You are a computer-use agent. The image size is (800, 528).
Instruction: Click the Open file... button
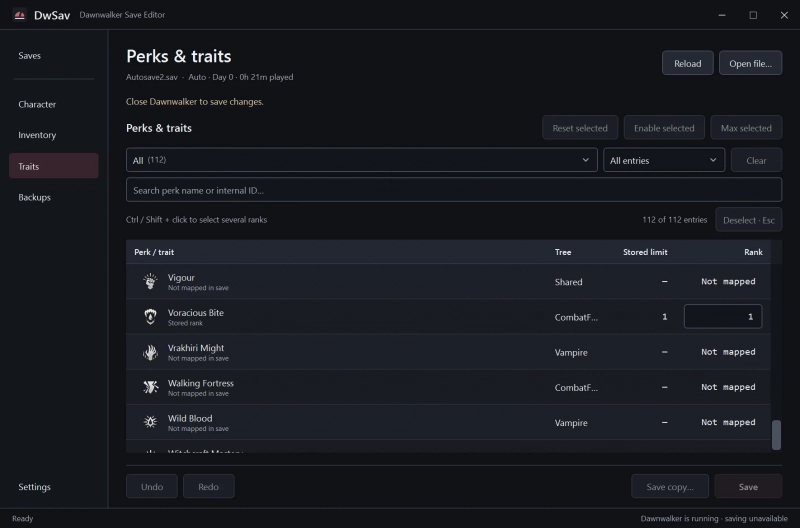[750, 63]
